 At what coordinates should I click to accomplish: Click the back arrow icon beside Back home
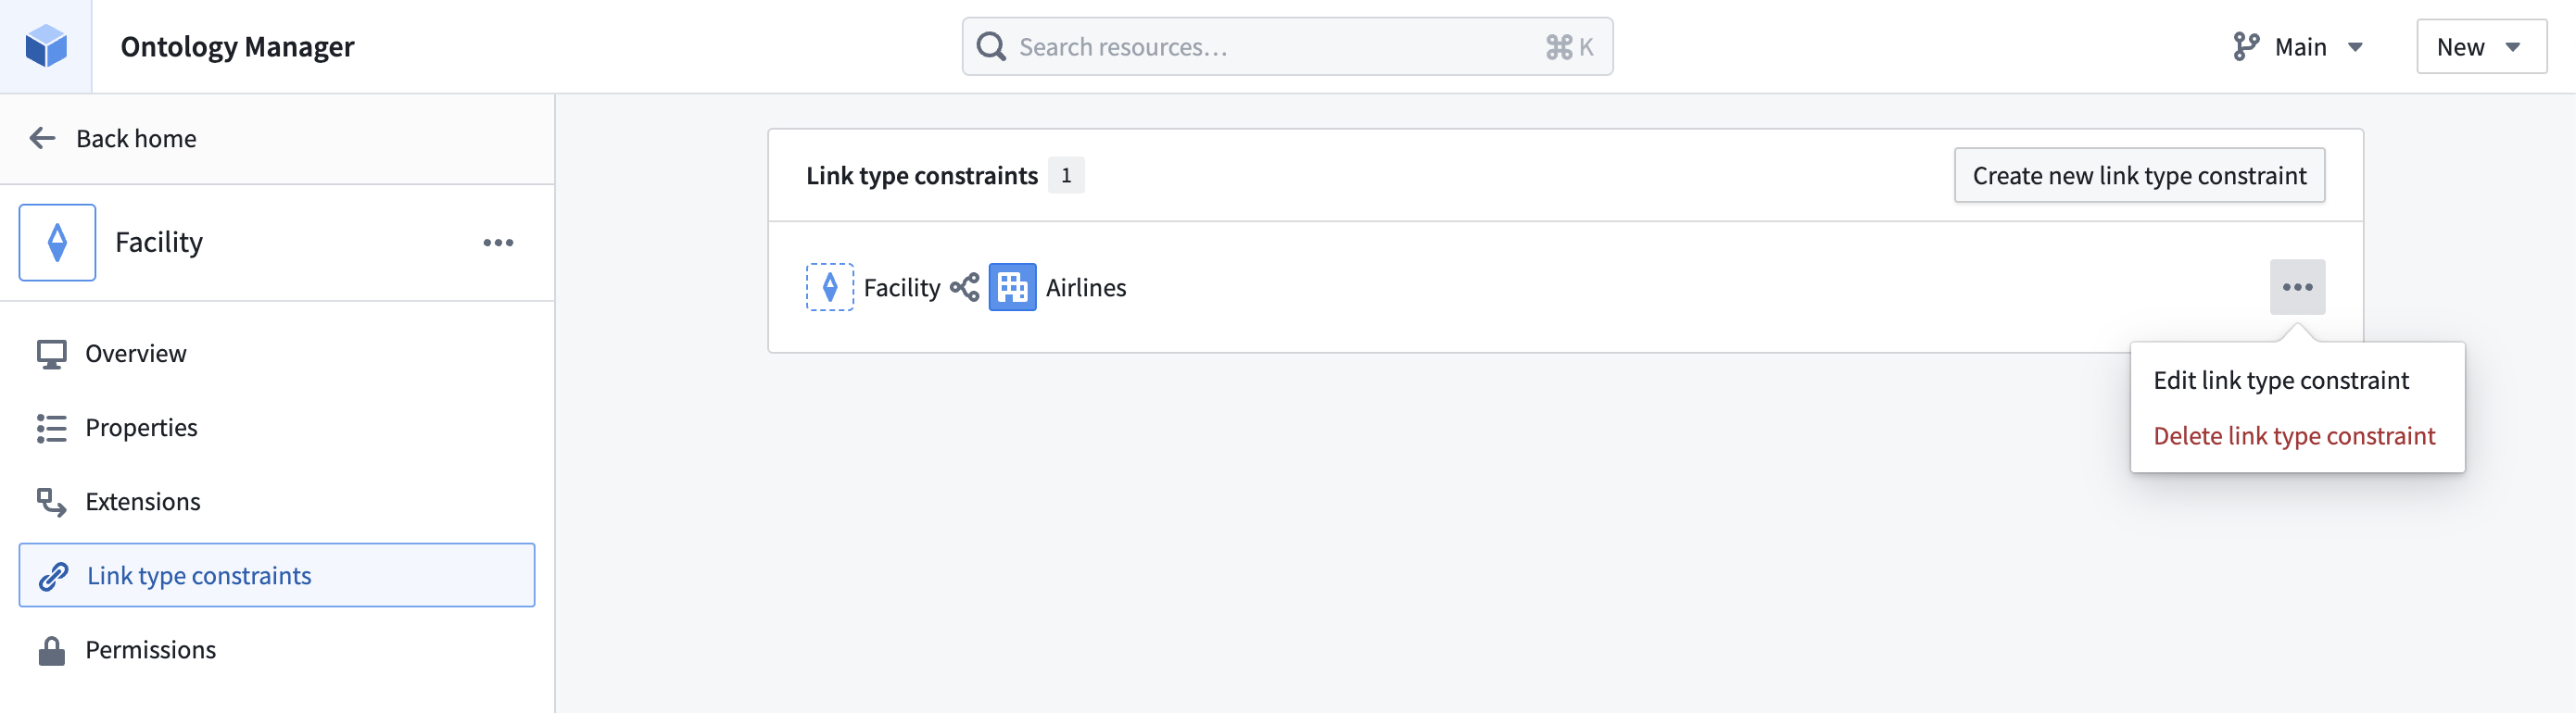click(42, 138)
